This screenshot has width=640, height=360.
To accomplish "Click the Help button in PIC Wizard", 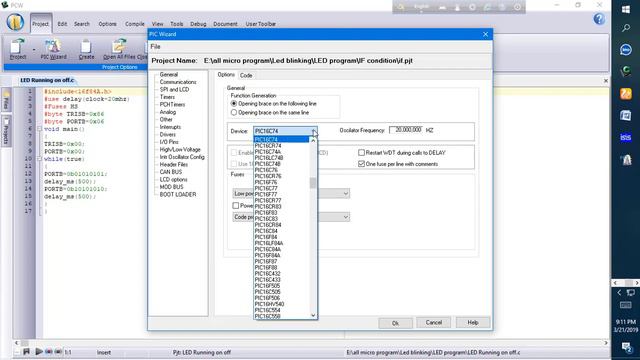I will [473, 322].
